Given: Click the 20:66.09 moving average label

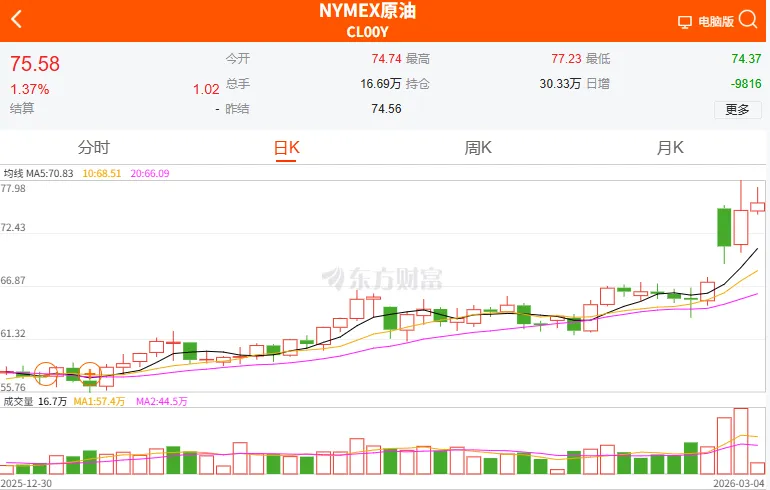Looking at the screenshot, I should pos(150,173).
